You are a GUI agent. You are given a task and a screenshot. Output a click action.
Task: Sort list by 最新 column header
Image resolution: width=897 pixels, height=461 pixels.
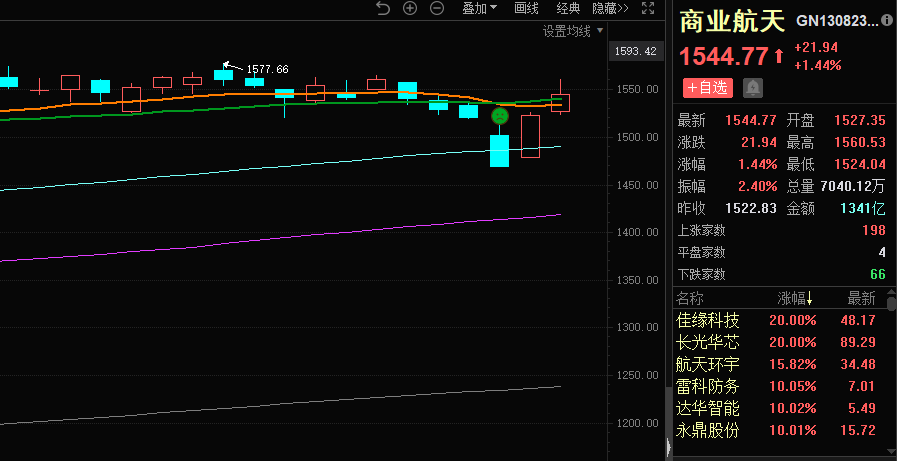(861, 298)
